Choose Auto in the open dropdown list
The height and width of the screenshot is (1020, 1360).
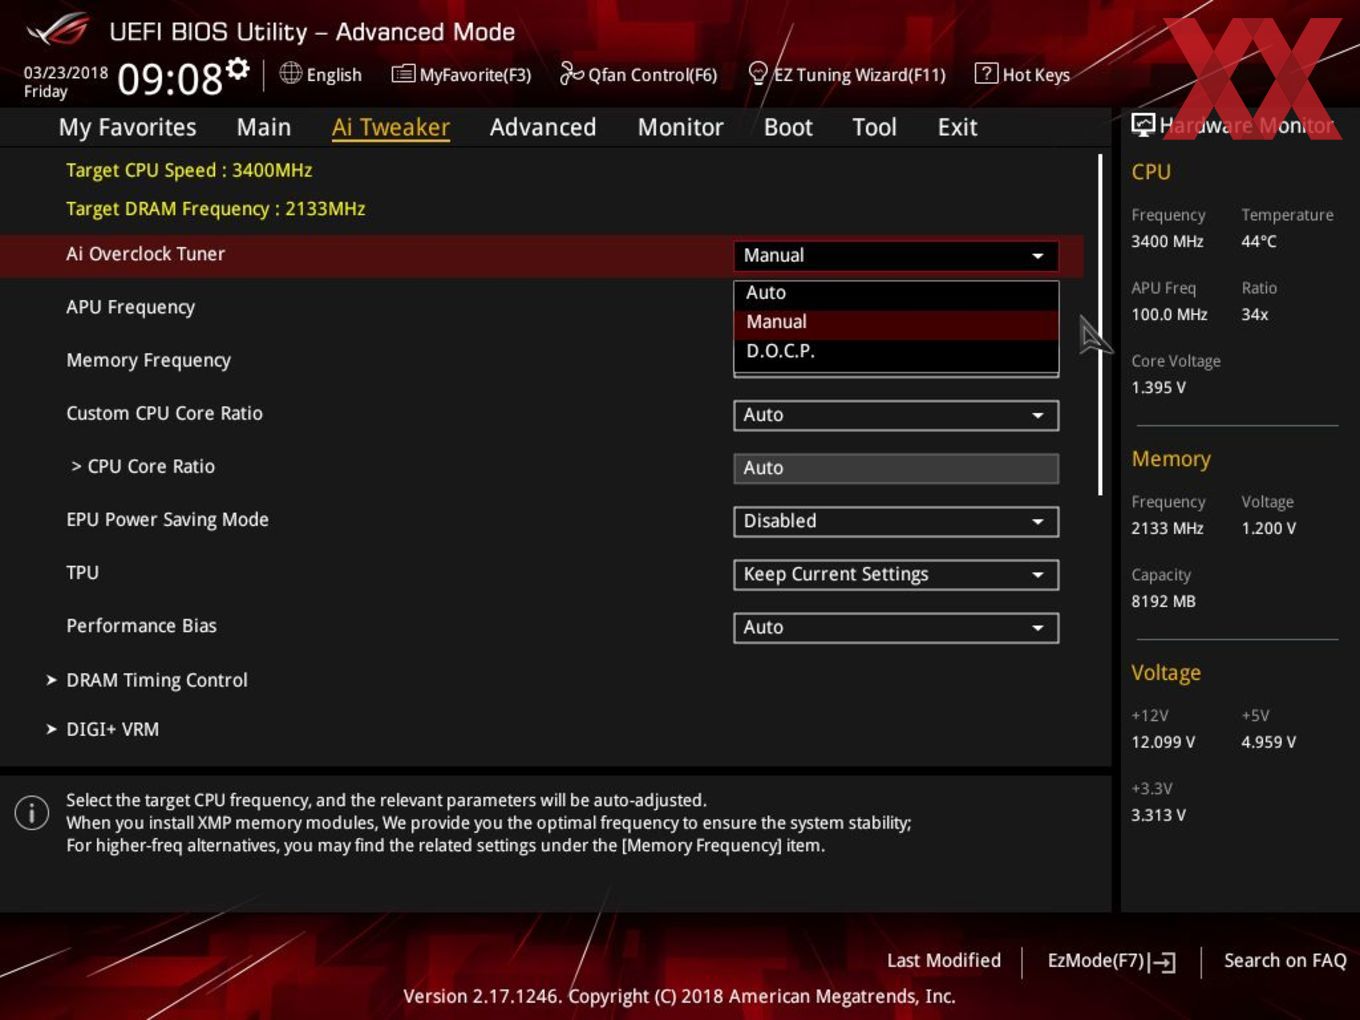pyautogui.click(x=896, y=293)
